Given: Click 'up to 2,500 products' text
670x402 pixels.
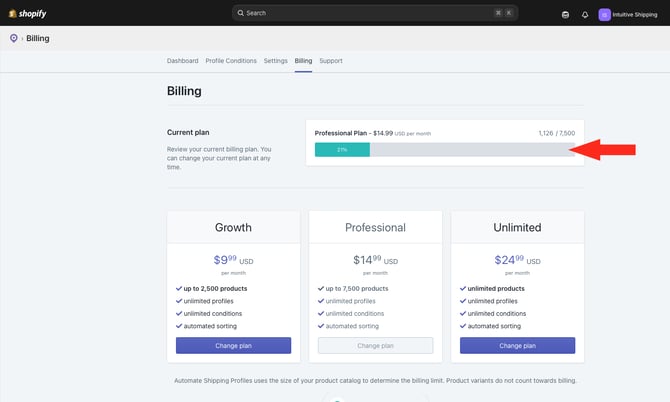Looking at the screenshot, I should (215, 289).
